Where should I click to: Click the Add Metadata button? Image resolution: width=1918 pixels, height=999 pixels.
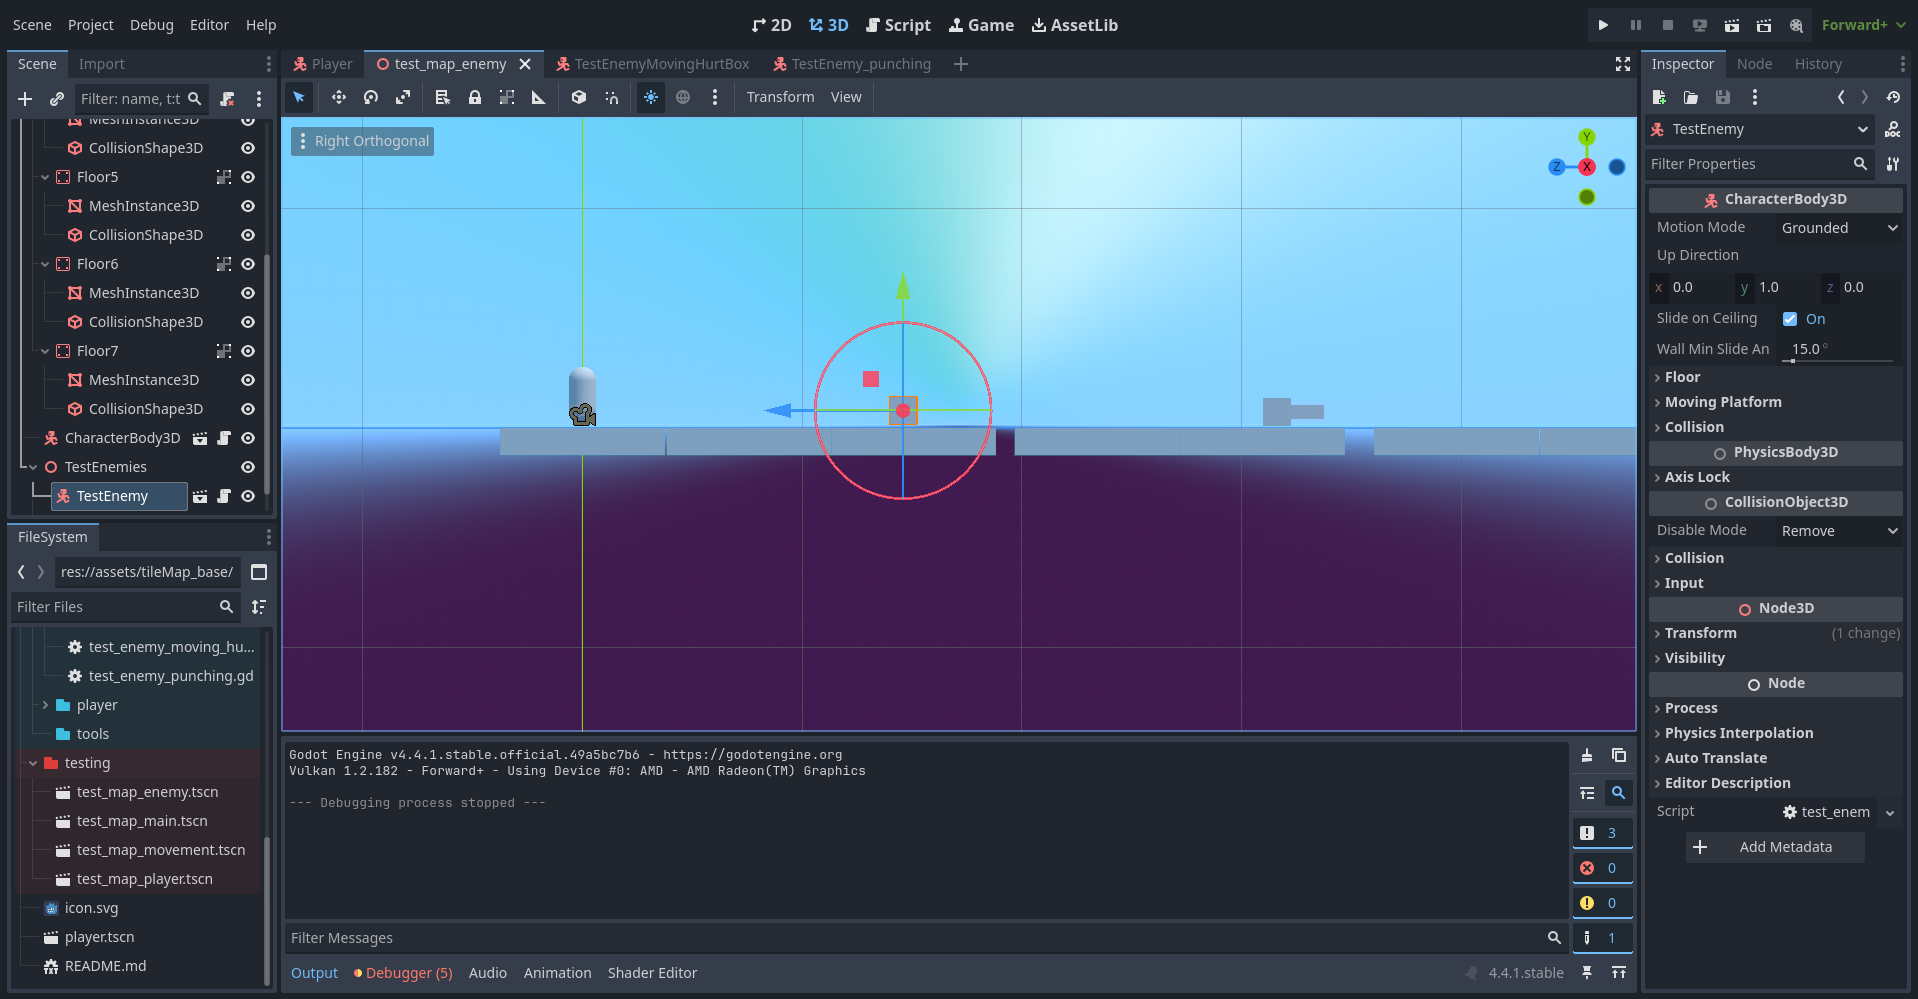point(1775,846)
